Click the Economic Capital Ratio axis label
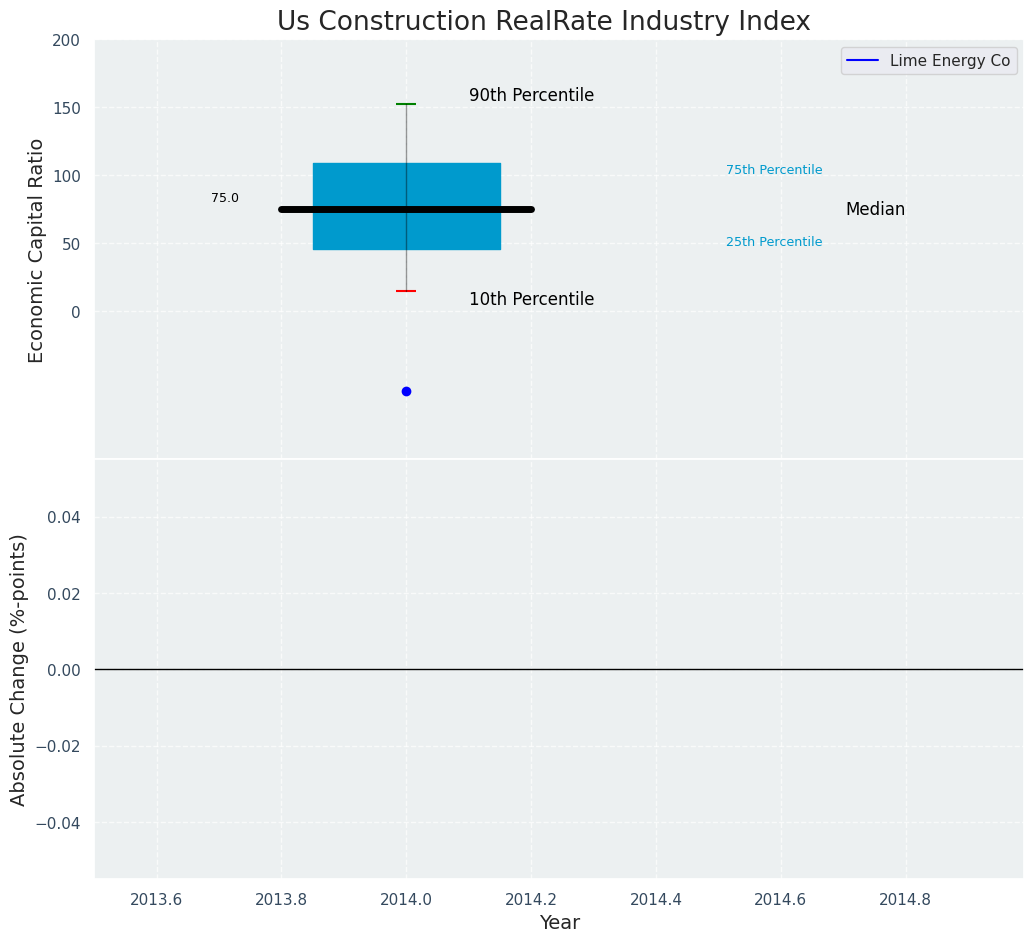 (x=36, y=250)
